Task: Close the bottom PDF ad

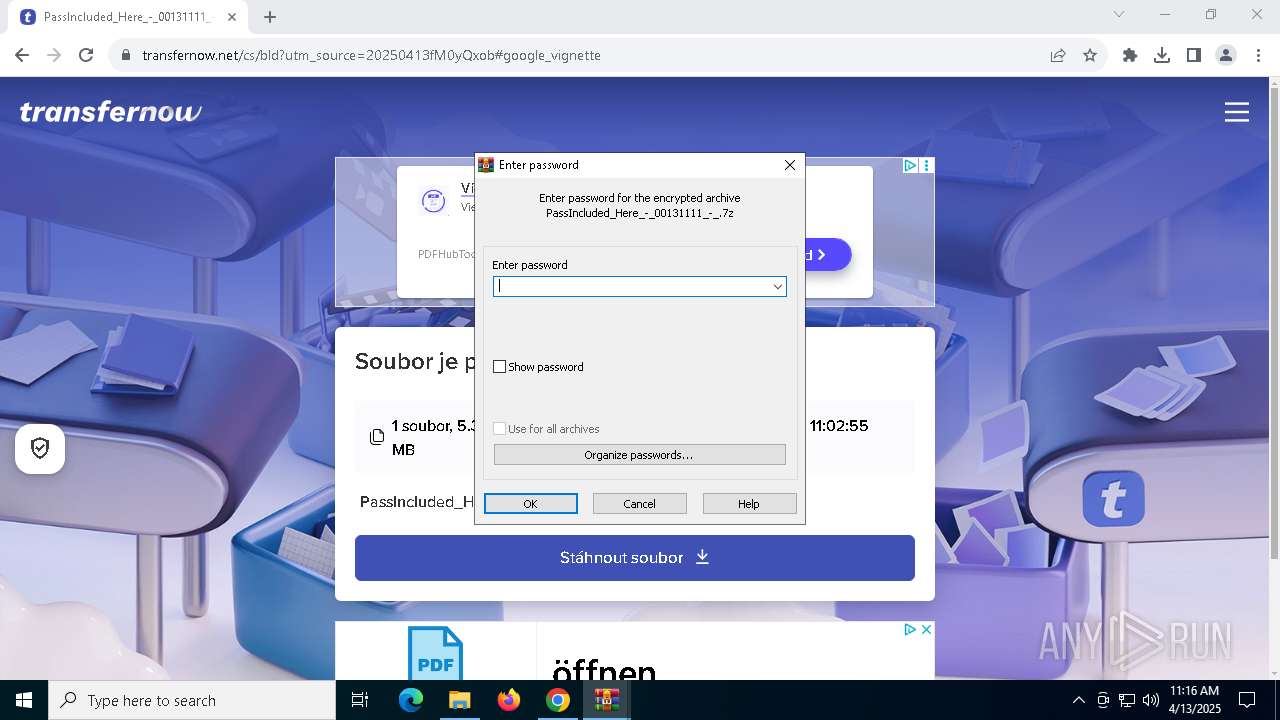Action: point(926,630)
